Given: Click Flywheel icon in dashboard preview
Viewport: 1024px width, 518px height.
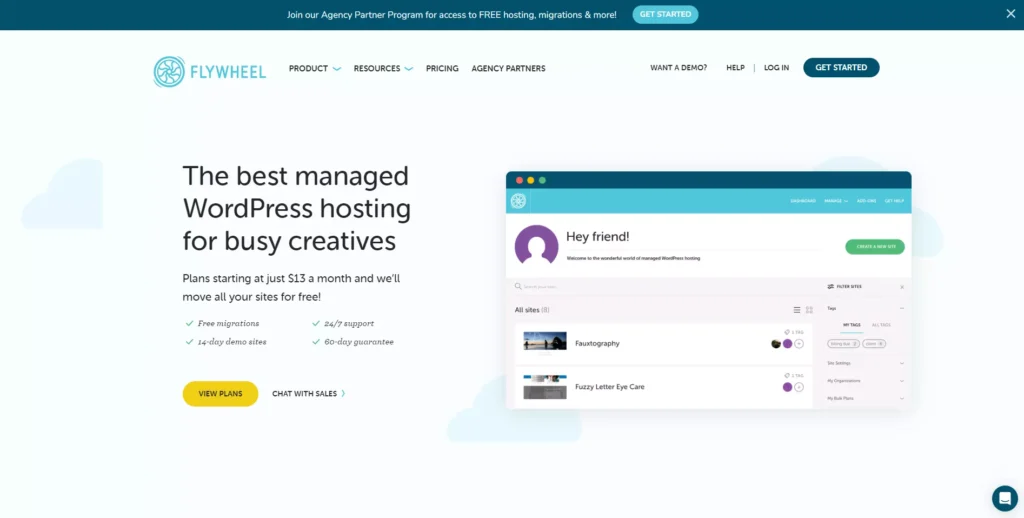Looking at the screenshot, I should 518,201.
